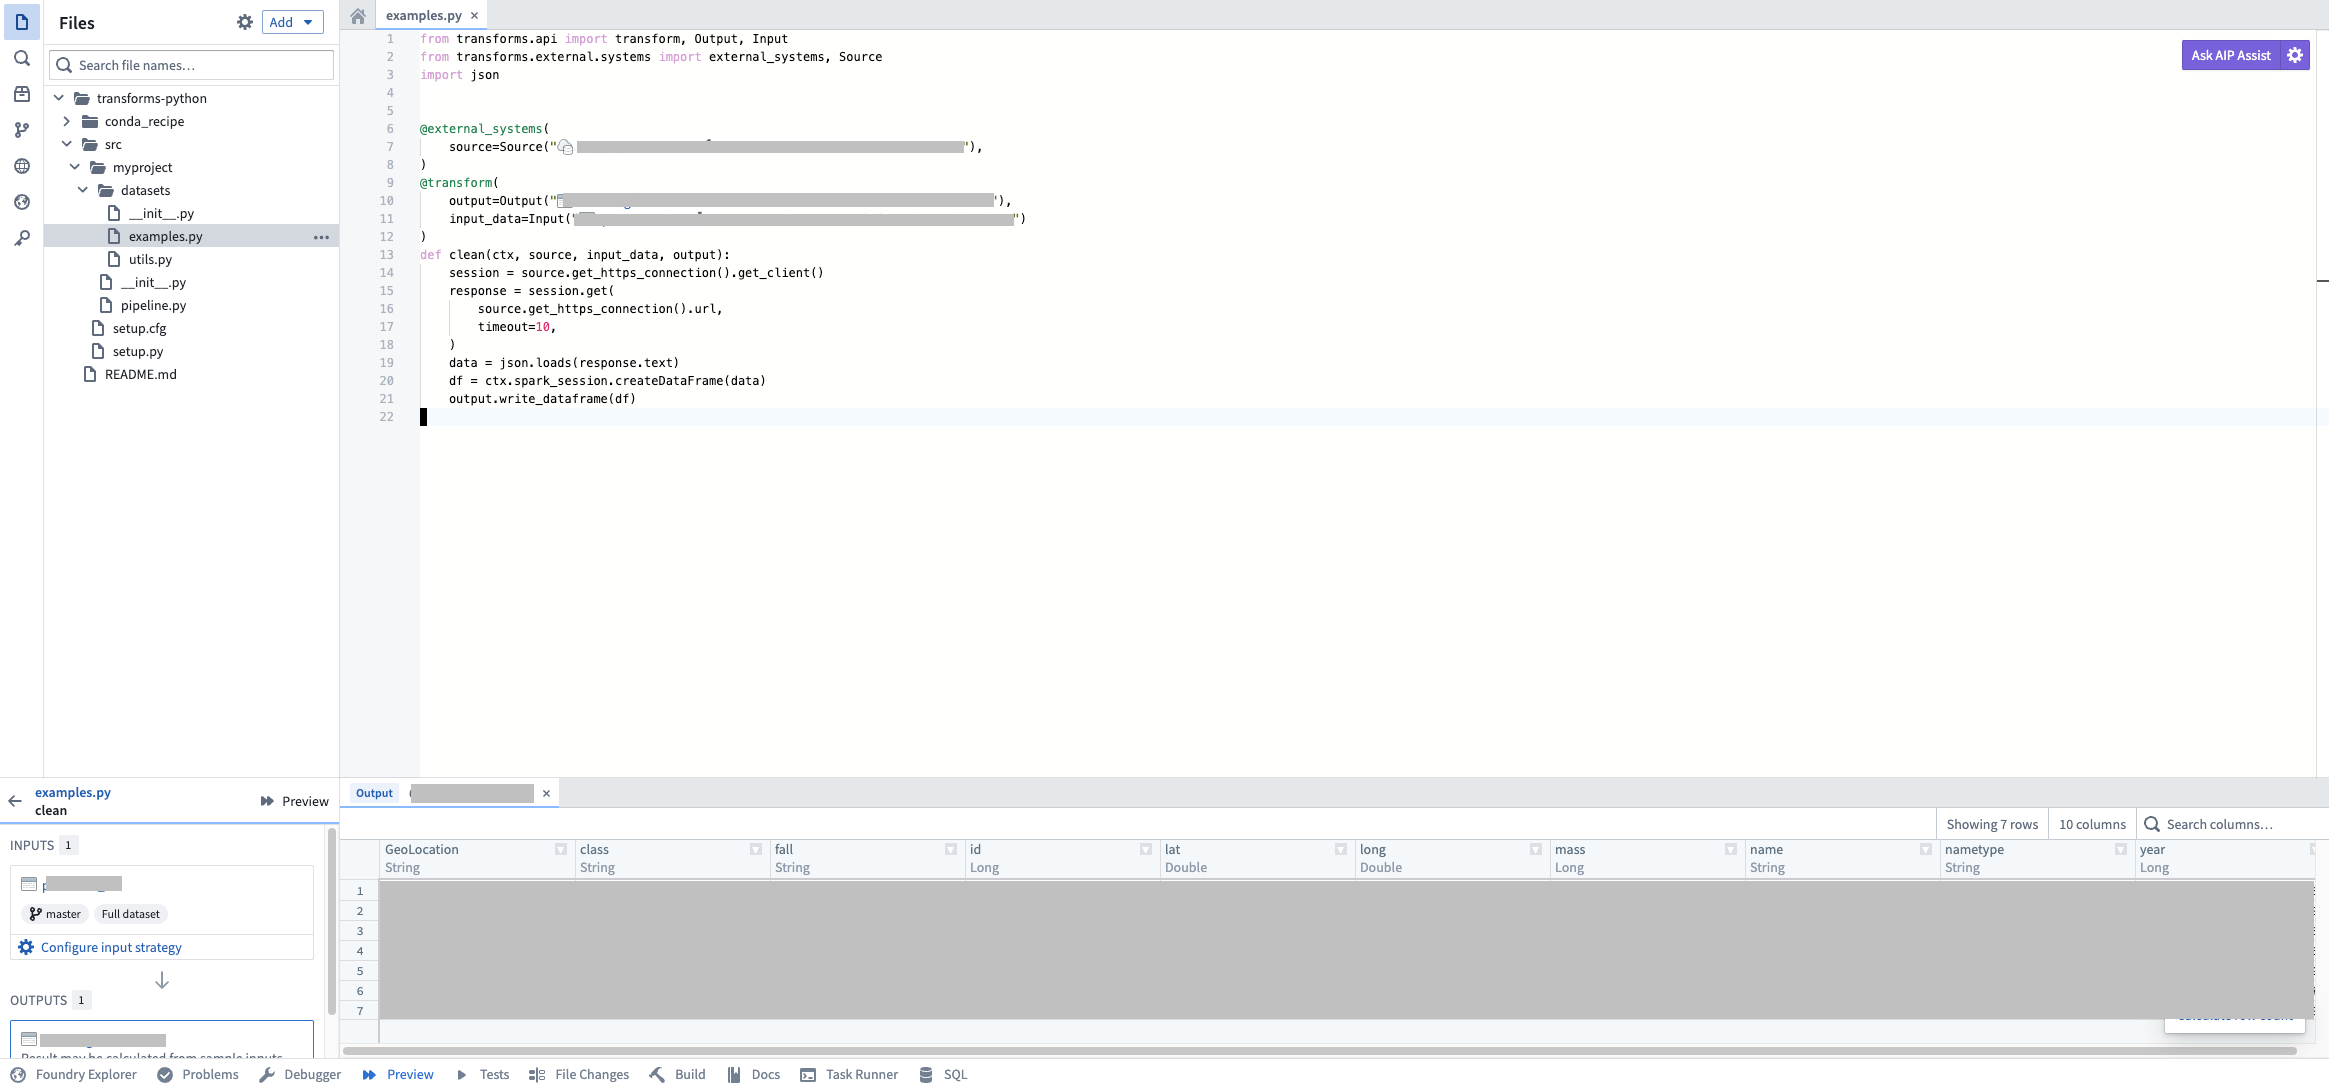Select row 3 number in output table
This screenshot has height=1089, width=2329.
pos(360,931)
